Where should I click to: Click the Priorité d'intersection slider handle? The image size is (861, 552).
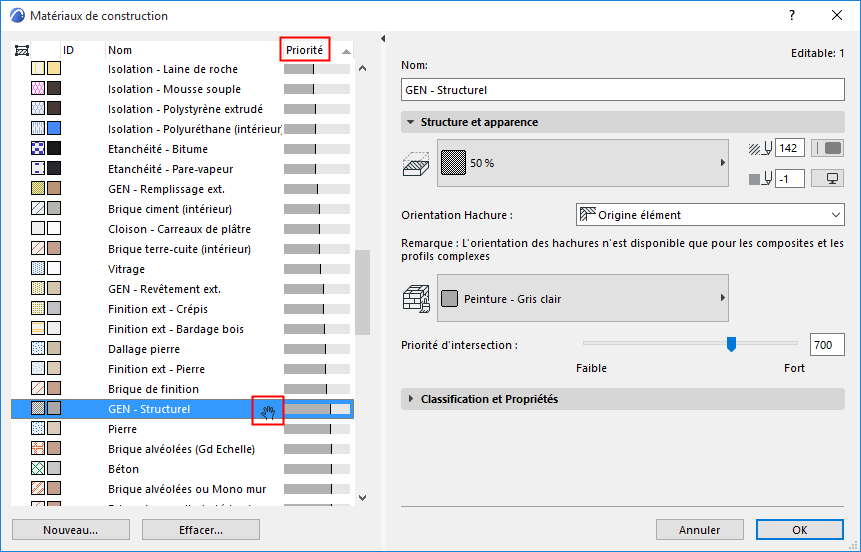731,344
